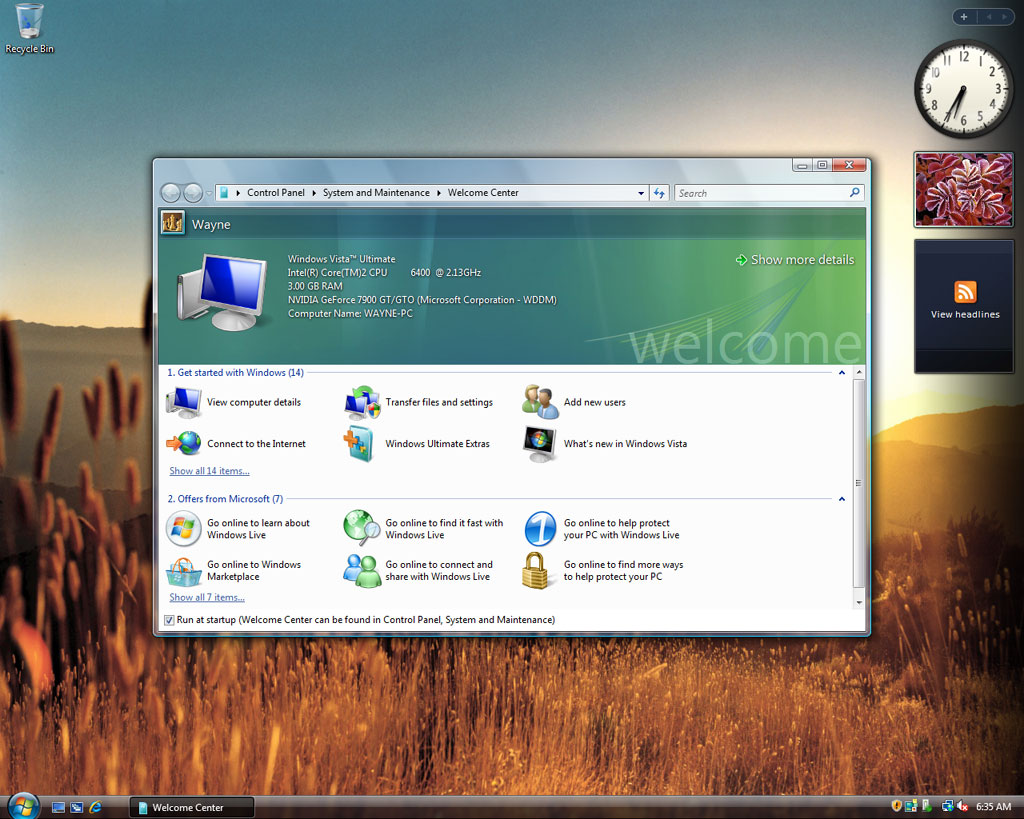
Task: Open Connect to the Internet icon
Action: (184, 443)
